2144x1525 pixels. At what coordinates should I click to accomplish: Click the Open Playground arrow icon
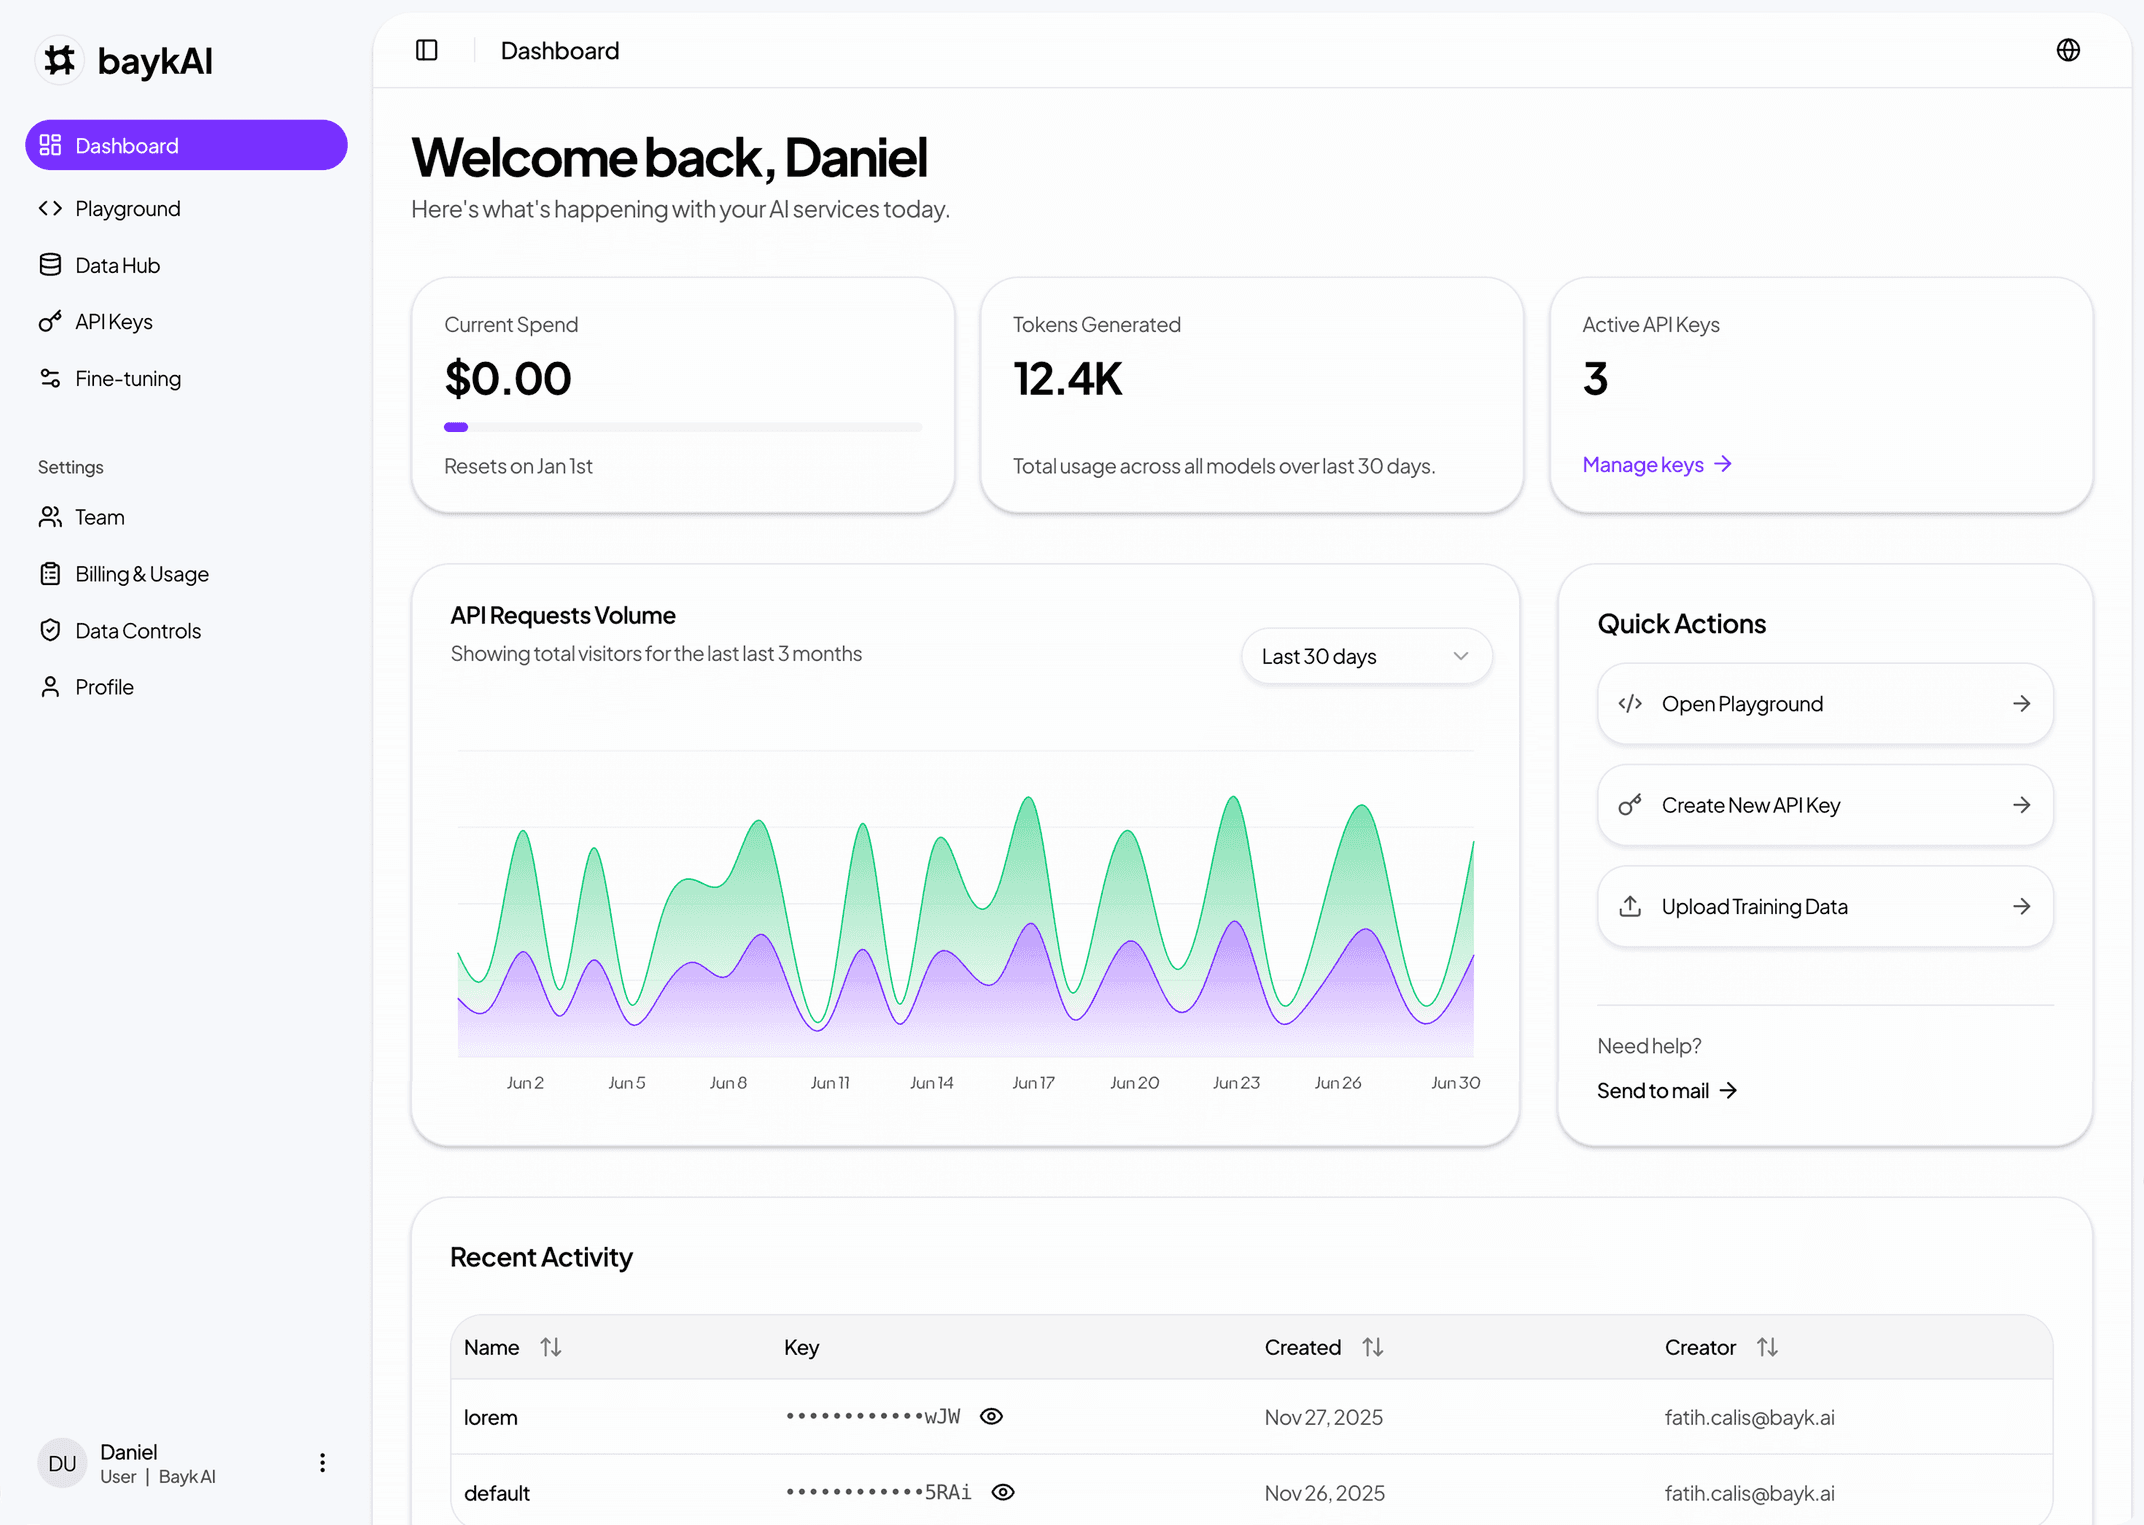pyautogui.click(x=2021, y=704)
